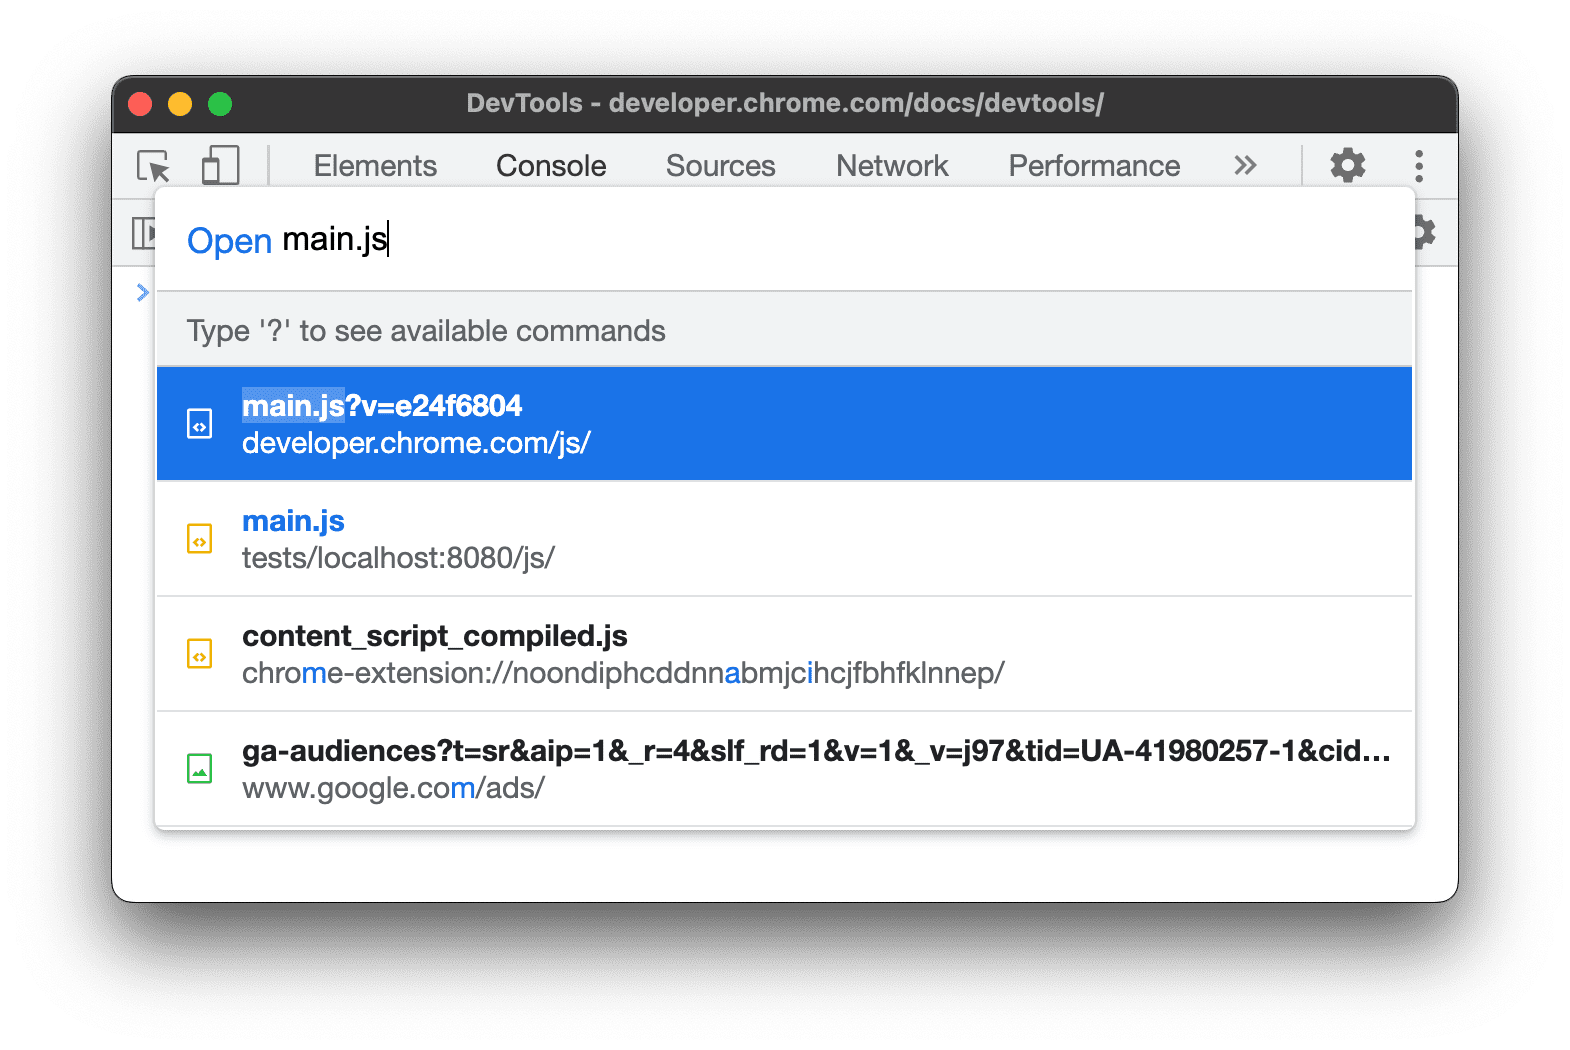
Task: Expand the more tabs chevron
Action: [x=1244, y=165]
